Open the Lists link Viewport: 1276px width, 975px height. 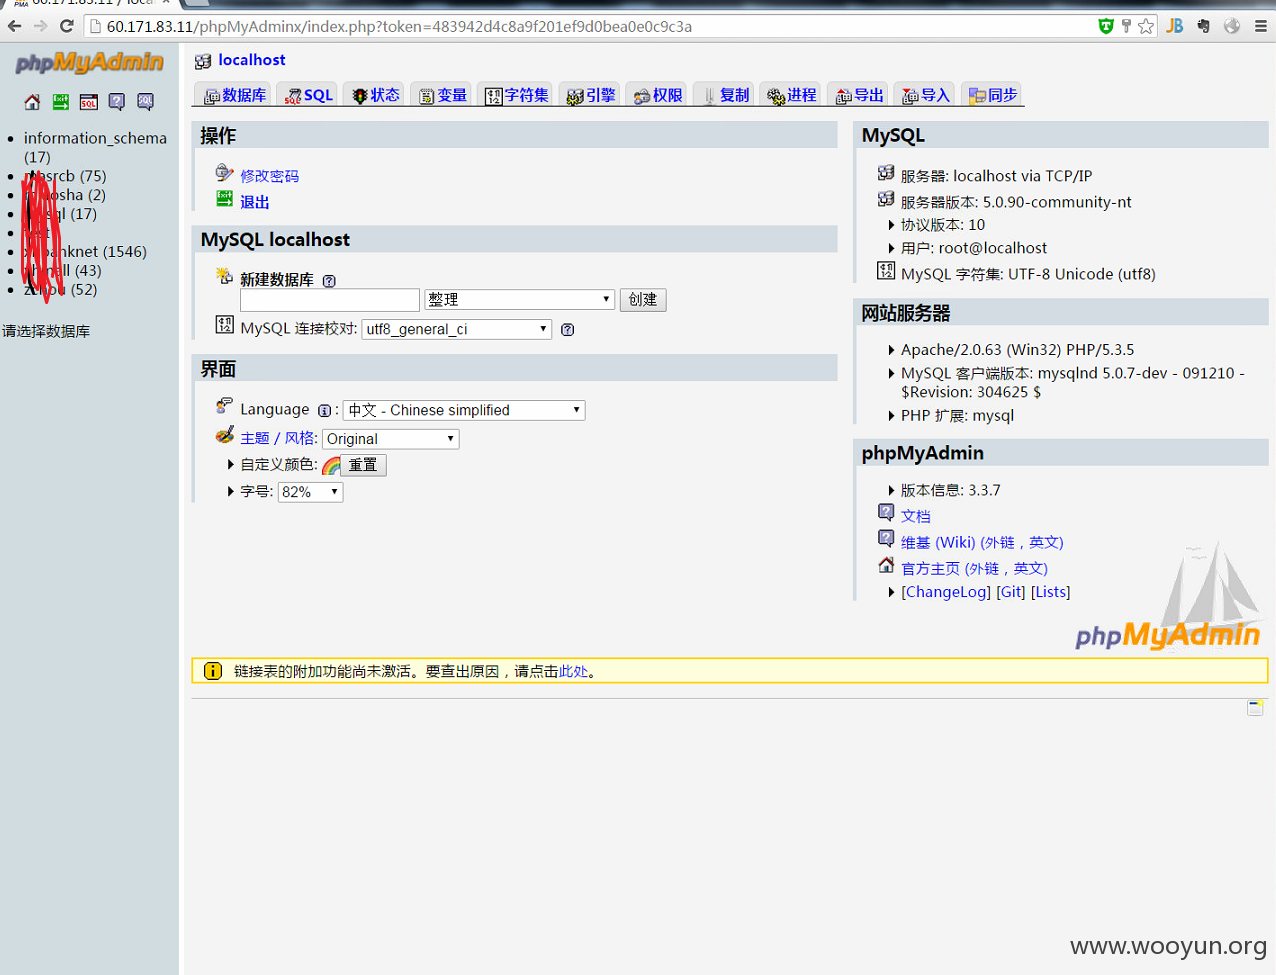[x=1050, y=592]
